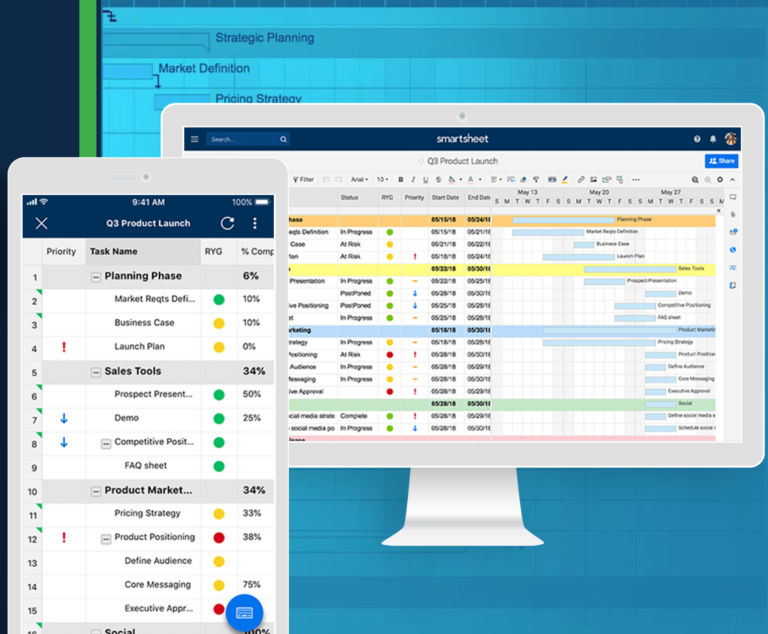
Task: Collapse toolbar with chevron up
Action: pos(732,180)
